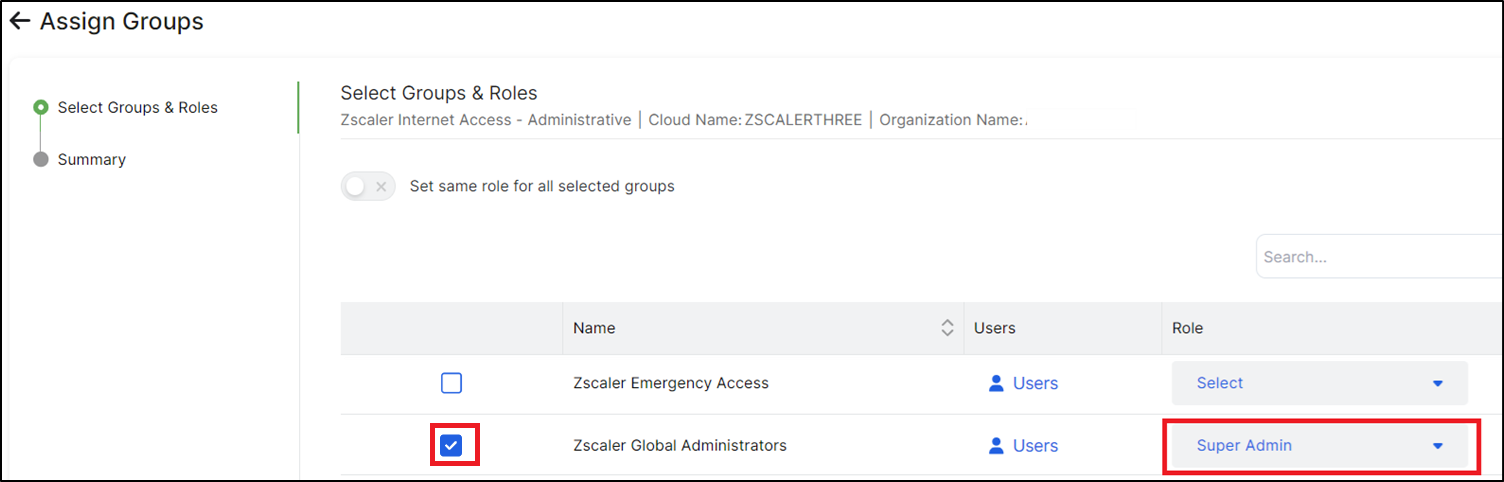1504x482 pixels.
Task: Uncheck the Zscaler Global Administrators checkbox
Action: (x=452, y=446)
